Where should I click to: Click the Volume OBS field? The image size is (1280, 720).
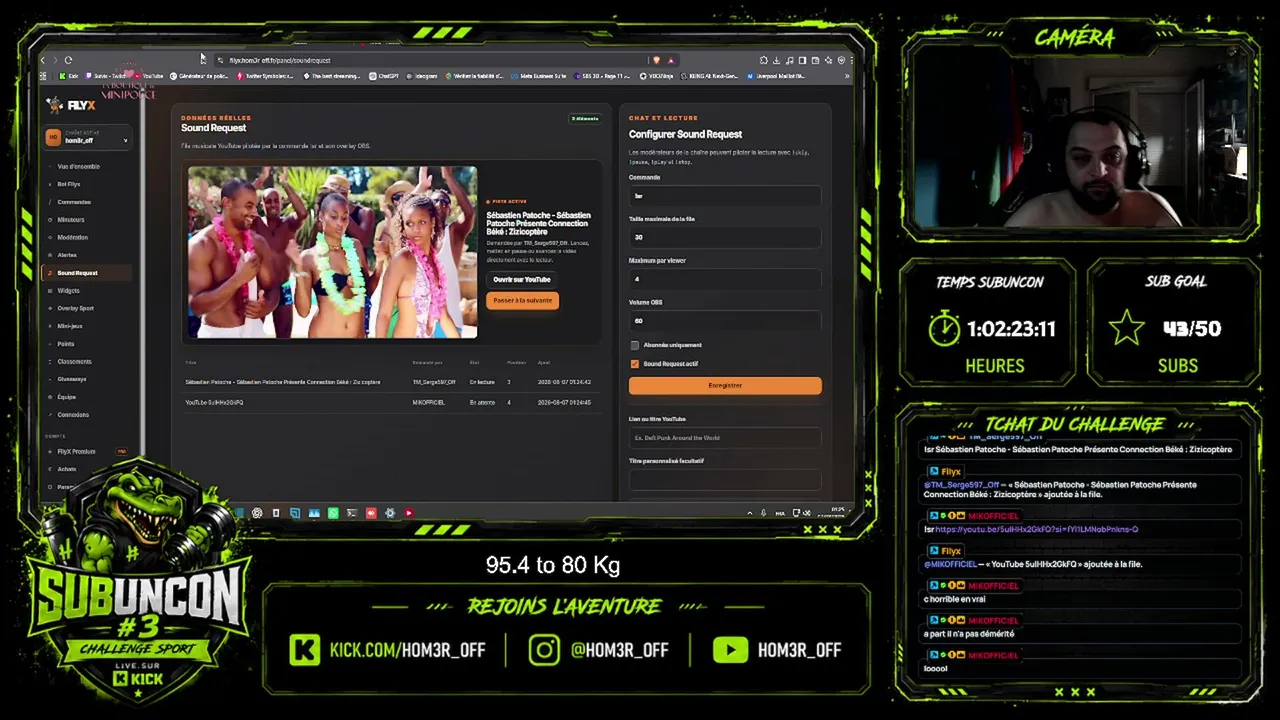(725, 321)
